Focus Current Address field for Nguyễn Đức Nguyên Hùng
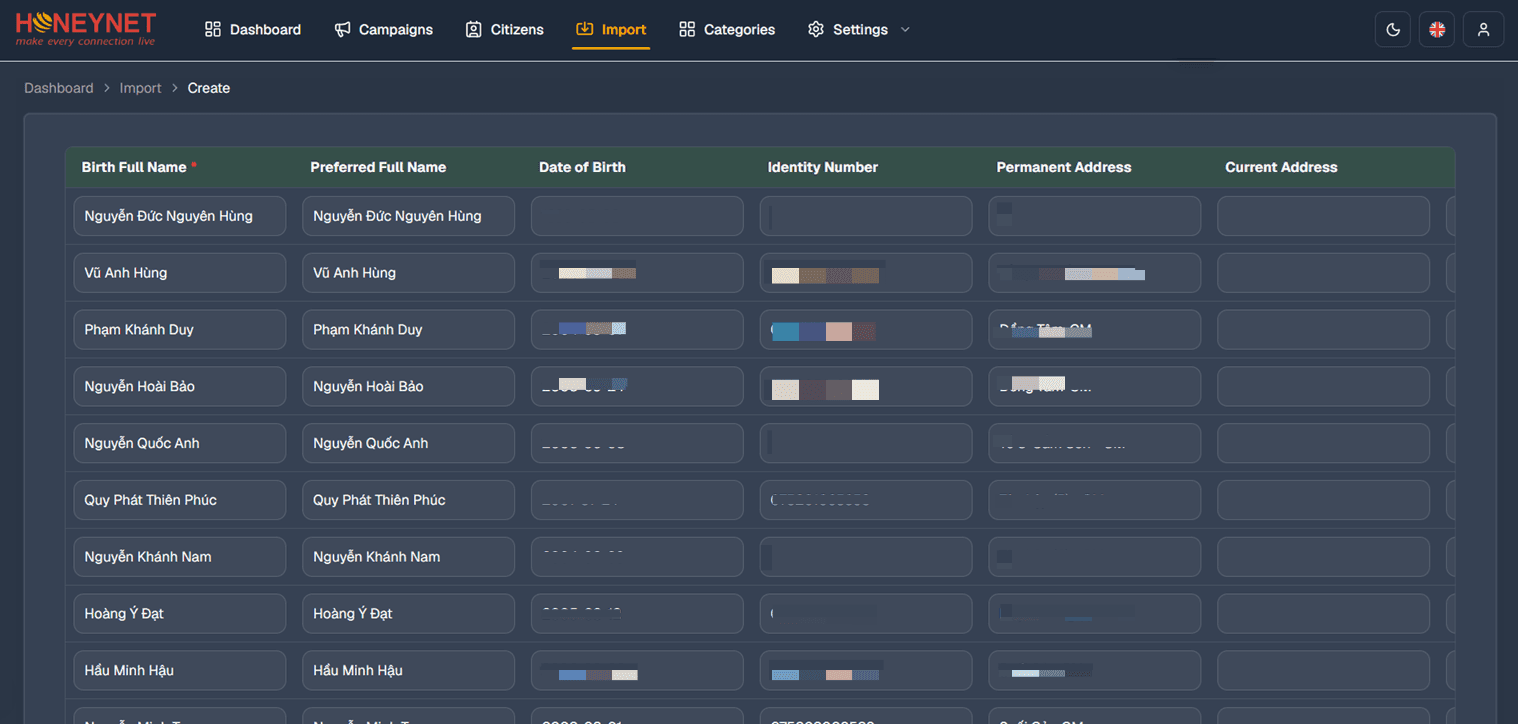 coord(1323,216)
